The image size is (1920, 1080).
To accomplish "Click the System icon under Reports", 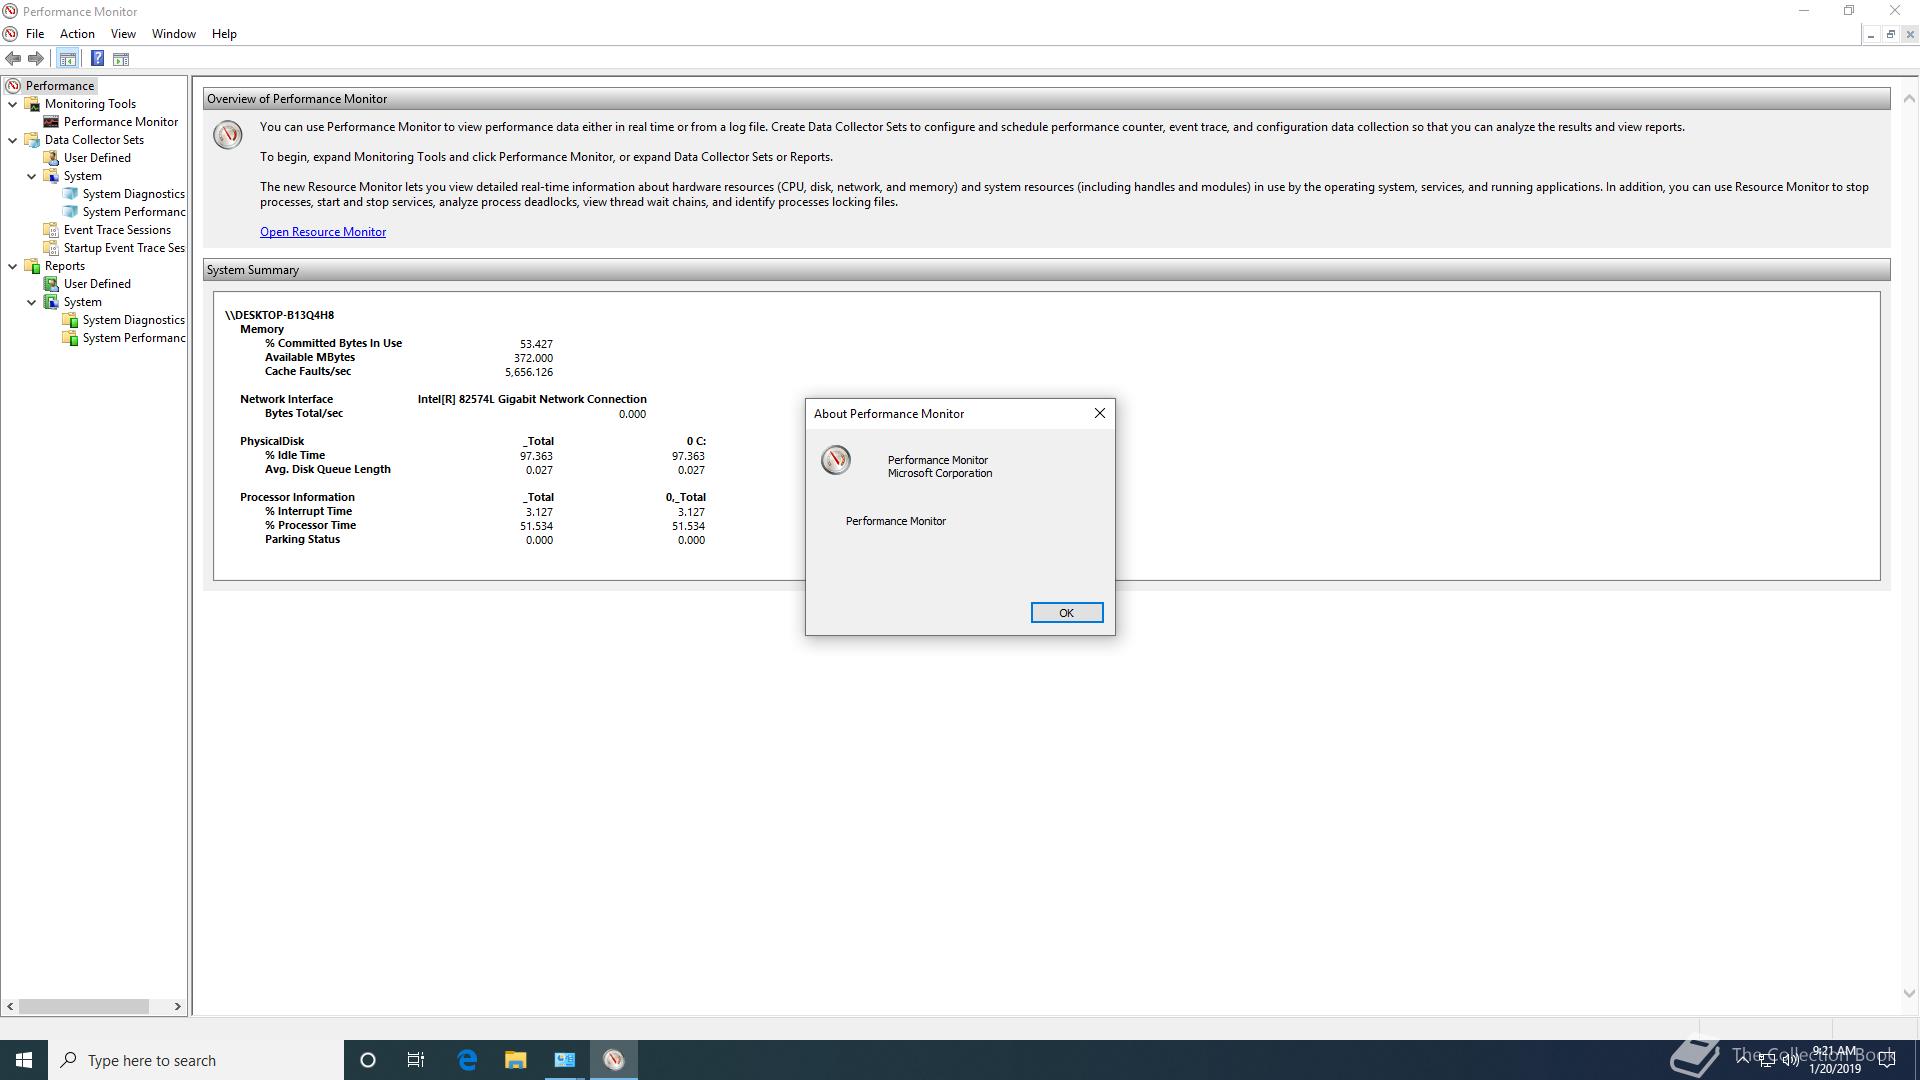I will pyautogui.click(x=51, y=302).
